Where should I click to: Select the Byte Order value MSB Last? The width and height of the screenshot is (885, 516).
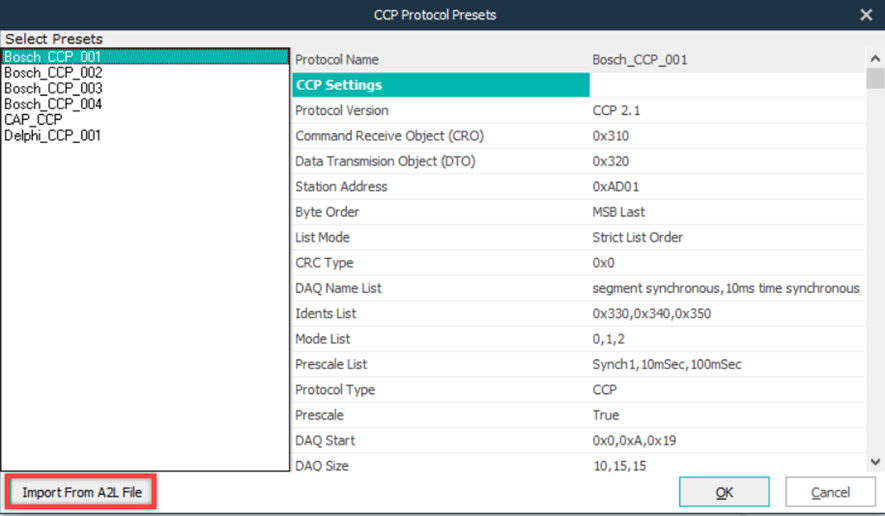(x=618, y=212)
